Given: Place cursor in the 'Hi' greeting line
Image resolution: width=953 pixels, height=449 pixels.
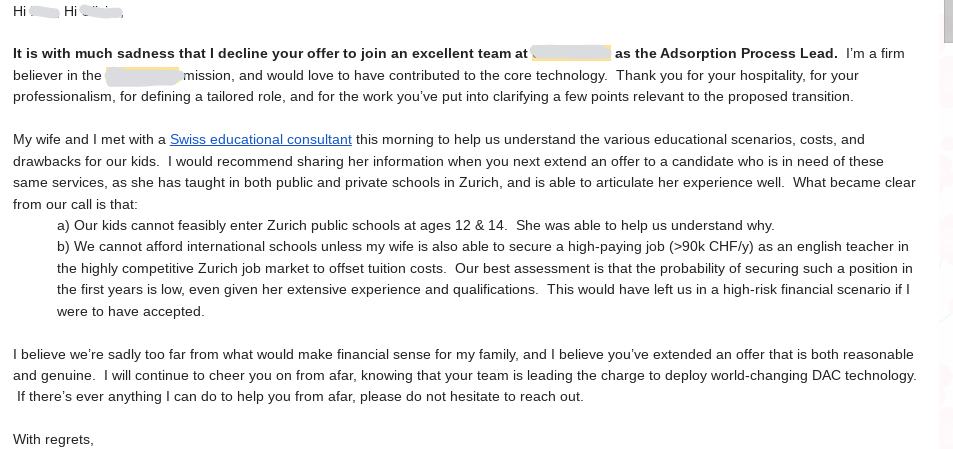Looking at the screenshot, I should [x=20, y=11].
